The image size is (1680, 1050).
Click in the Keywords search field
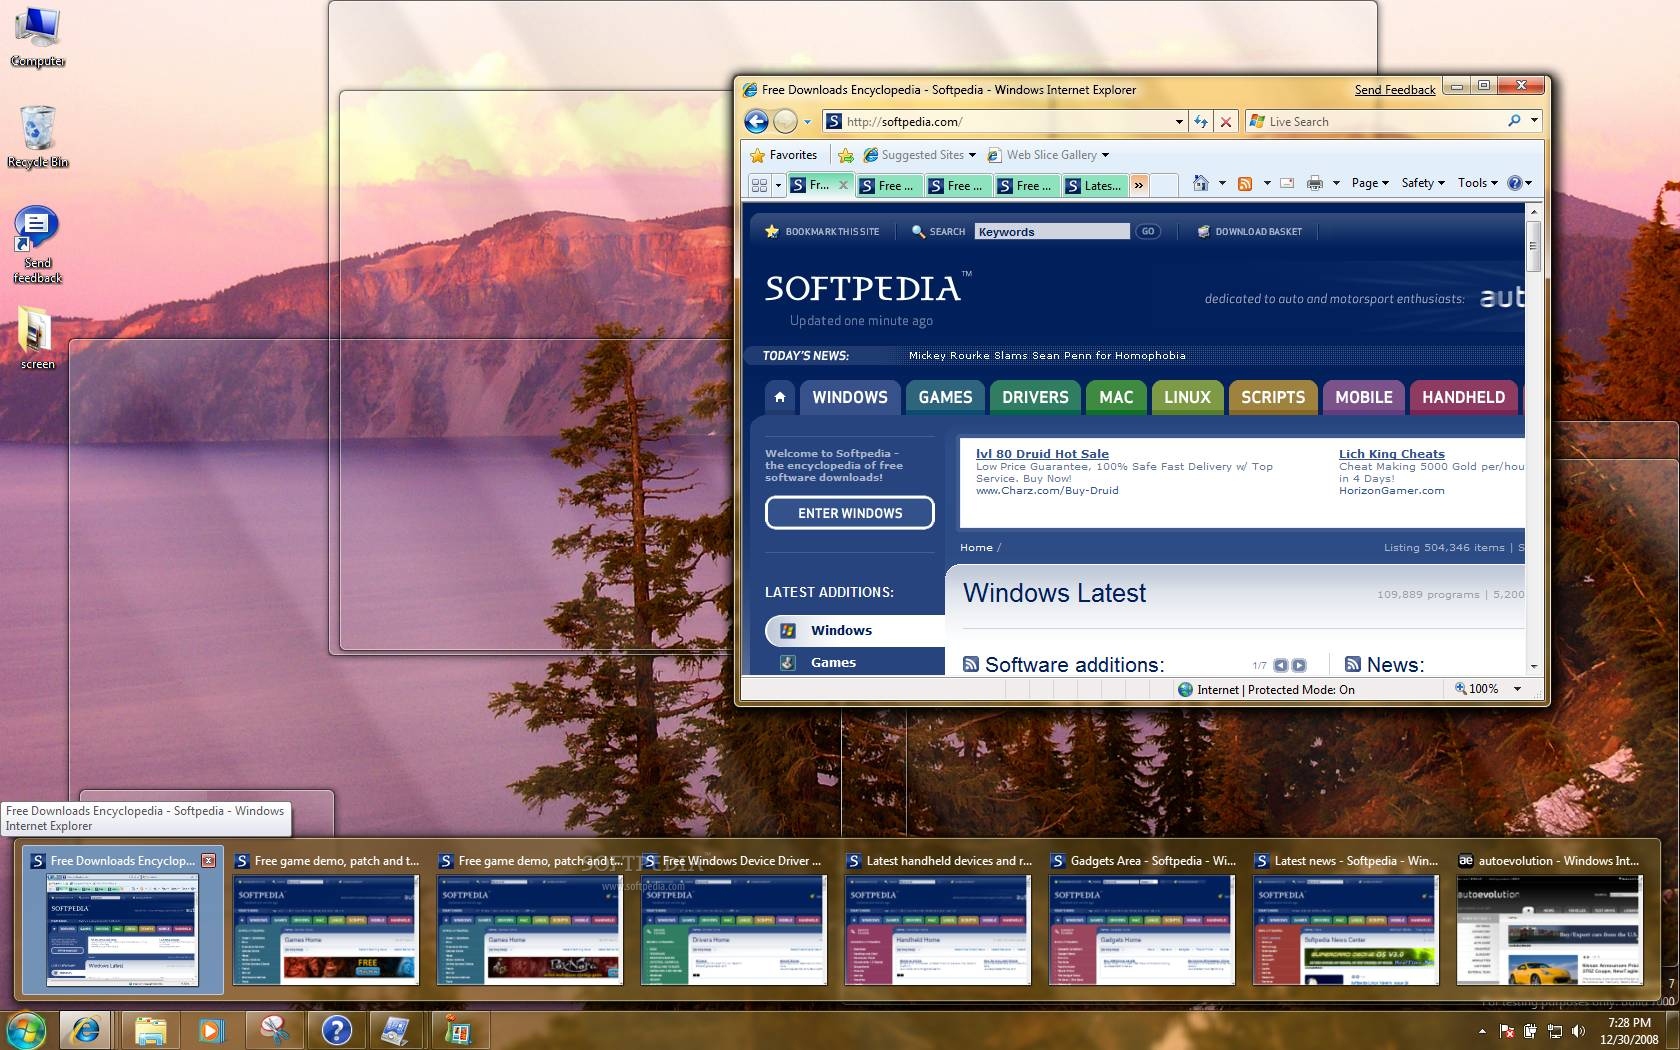(x=1052, y=231)
